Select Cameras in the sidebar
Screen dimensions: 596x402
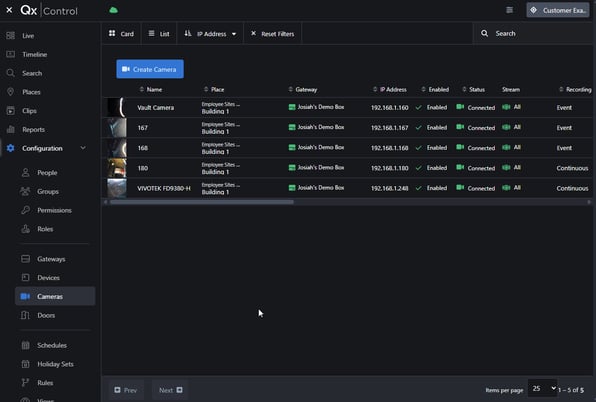tap(55, 296)
